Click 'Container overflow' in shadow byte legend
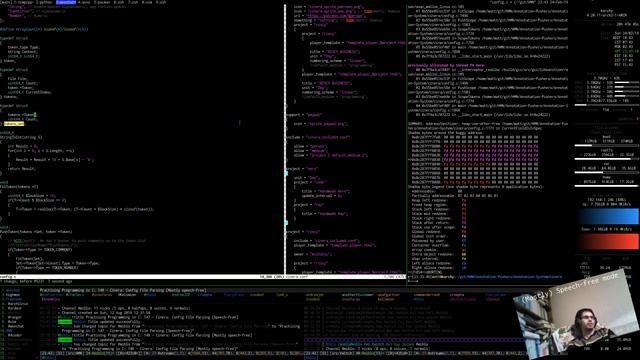640x360 pixels. click(x=431, y=245)
